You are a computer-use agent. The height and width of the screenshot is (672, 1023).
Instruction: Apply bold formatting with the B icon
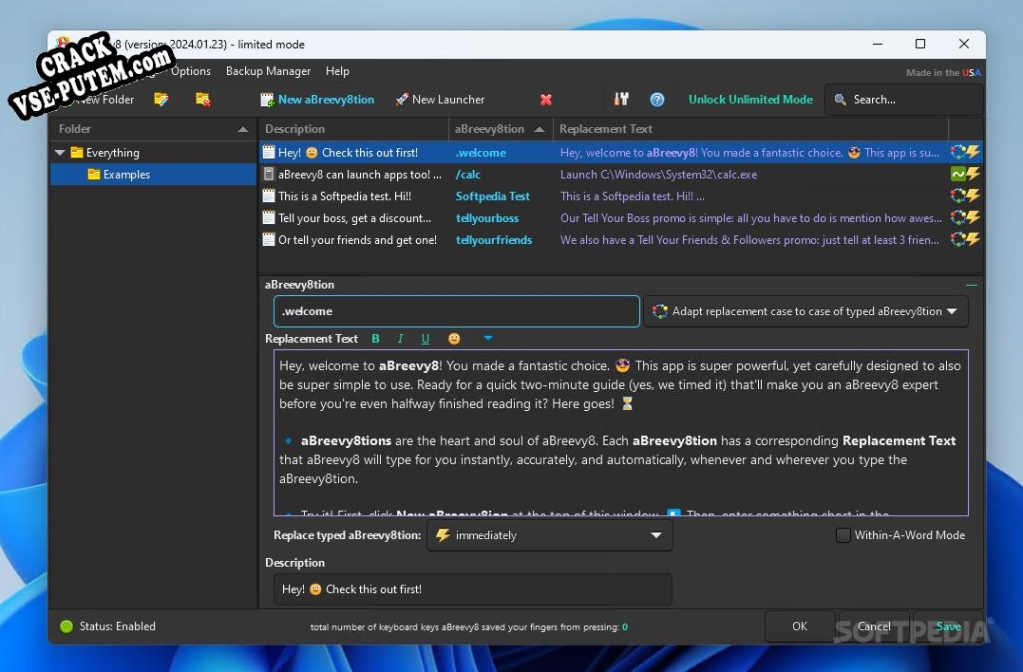point(375,339)
